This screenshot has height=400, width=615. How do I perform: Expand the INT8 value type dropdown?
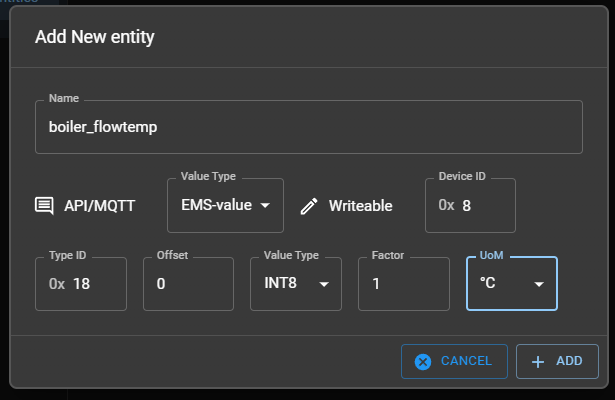(323, 284)
